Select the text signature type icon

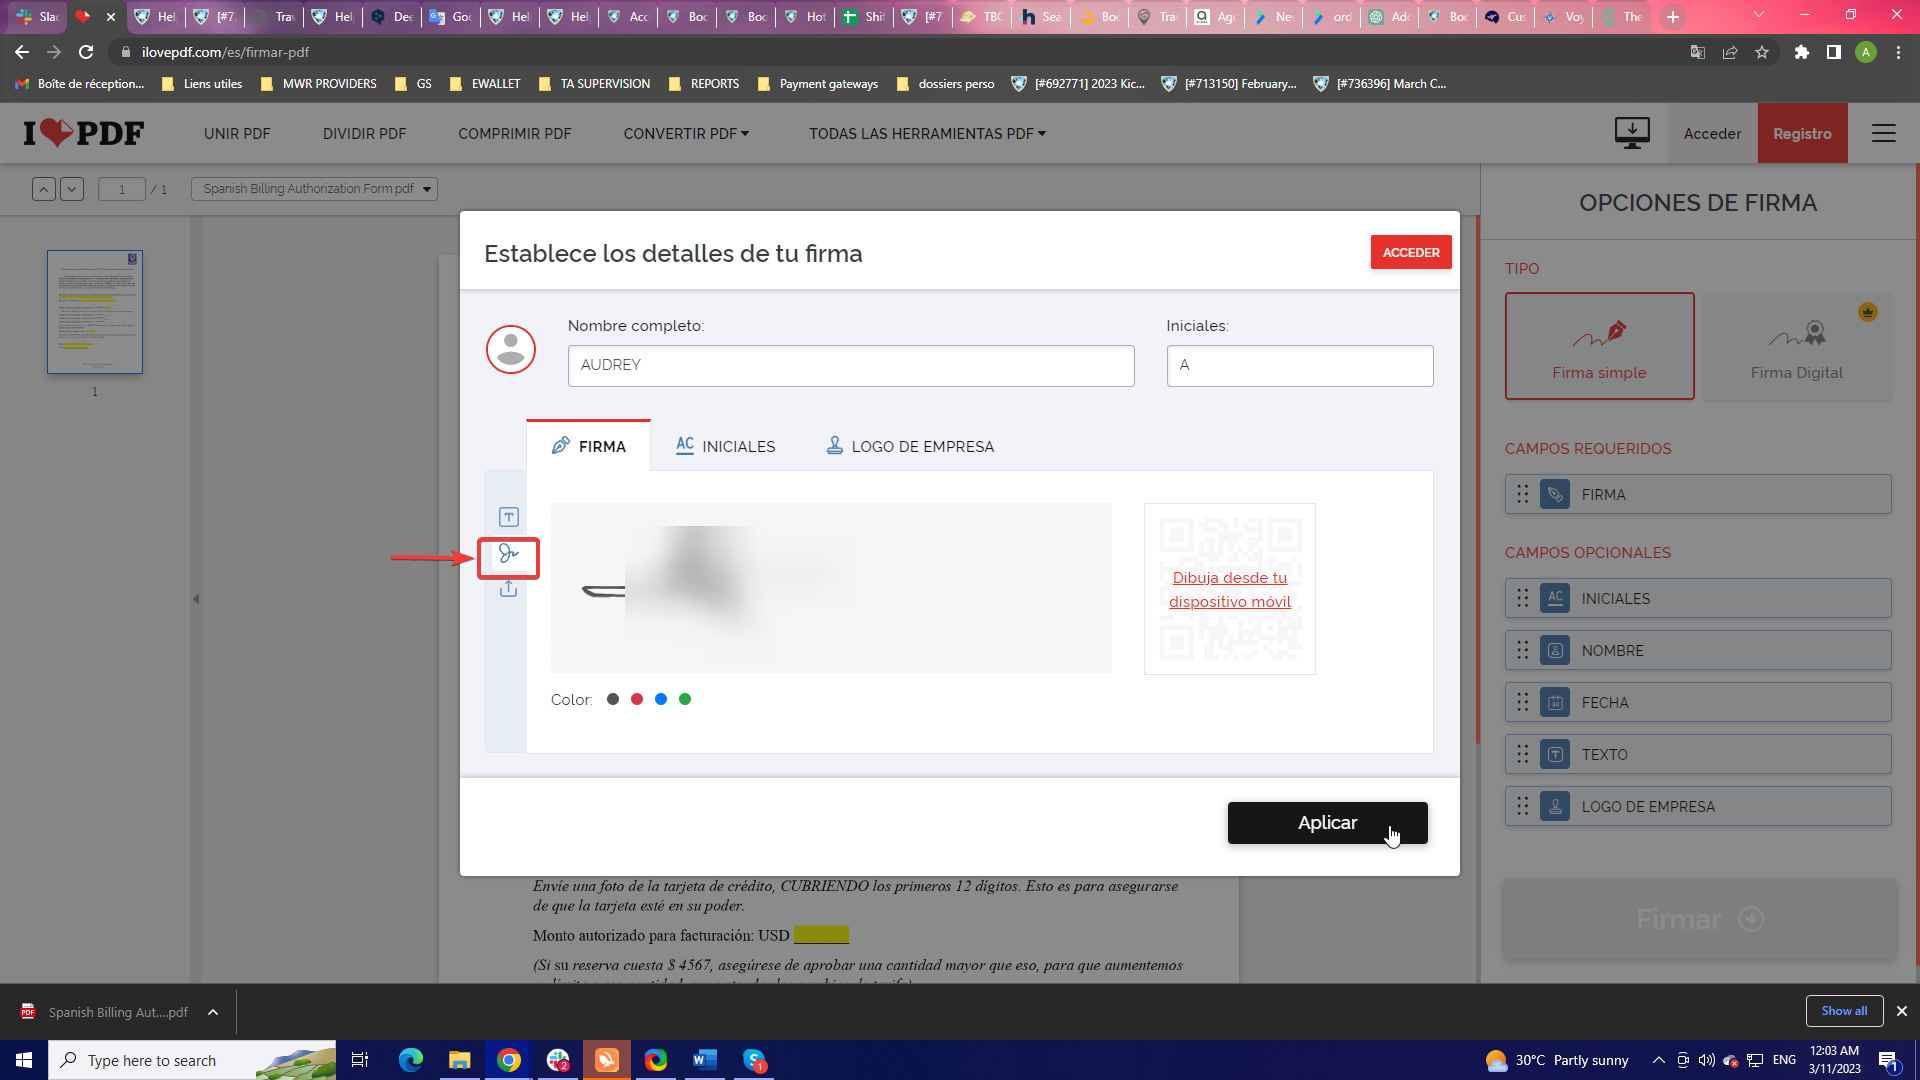508,517
